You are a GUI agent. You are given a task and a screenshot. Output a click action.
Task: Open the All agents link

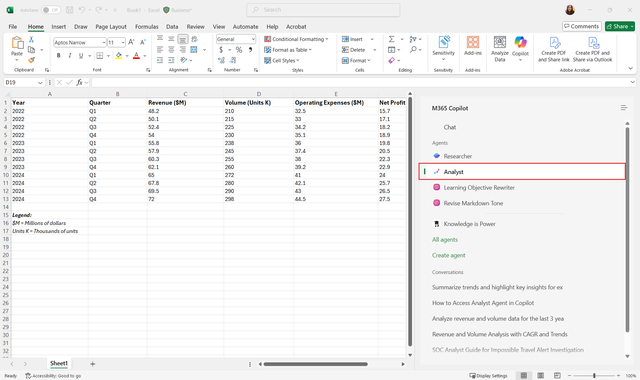tap(445, 240)
